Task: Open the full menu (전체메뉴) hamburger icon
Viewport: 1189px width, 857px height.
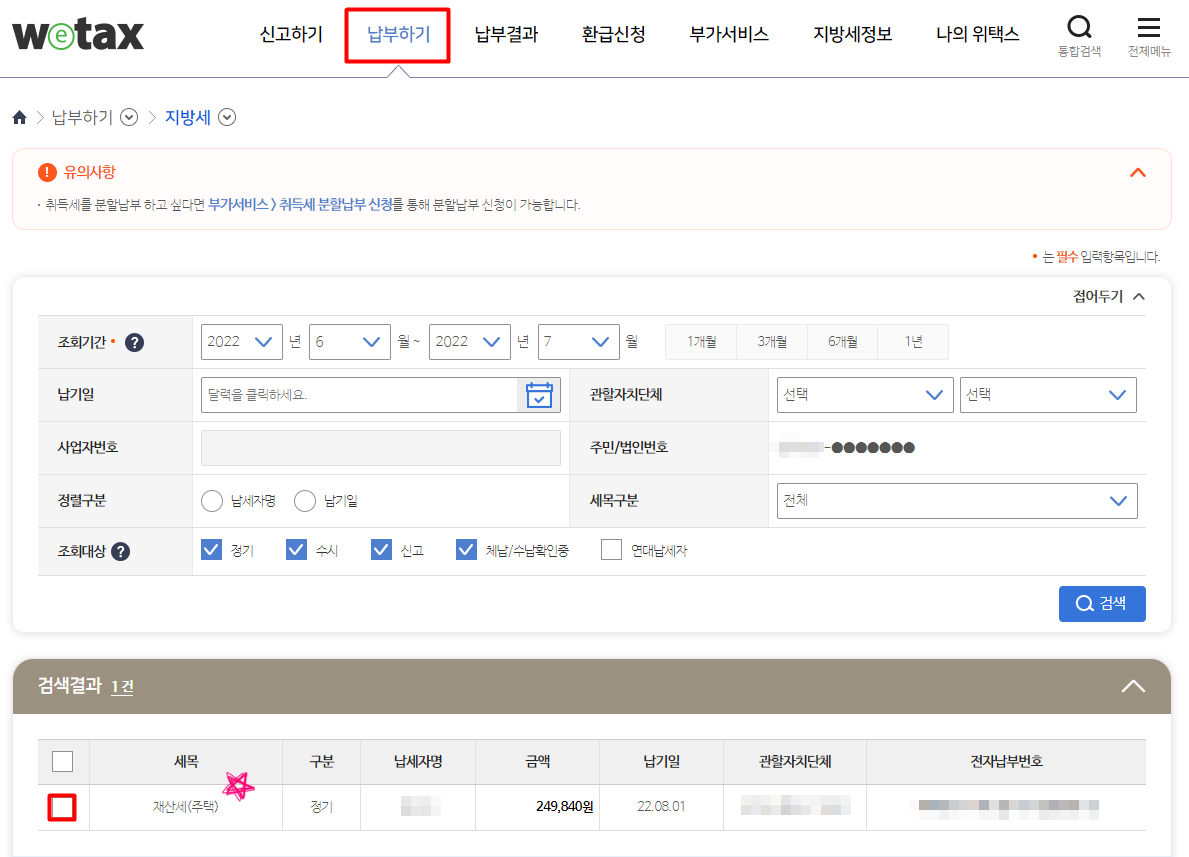Action: tap(1149, 35)
